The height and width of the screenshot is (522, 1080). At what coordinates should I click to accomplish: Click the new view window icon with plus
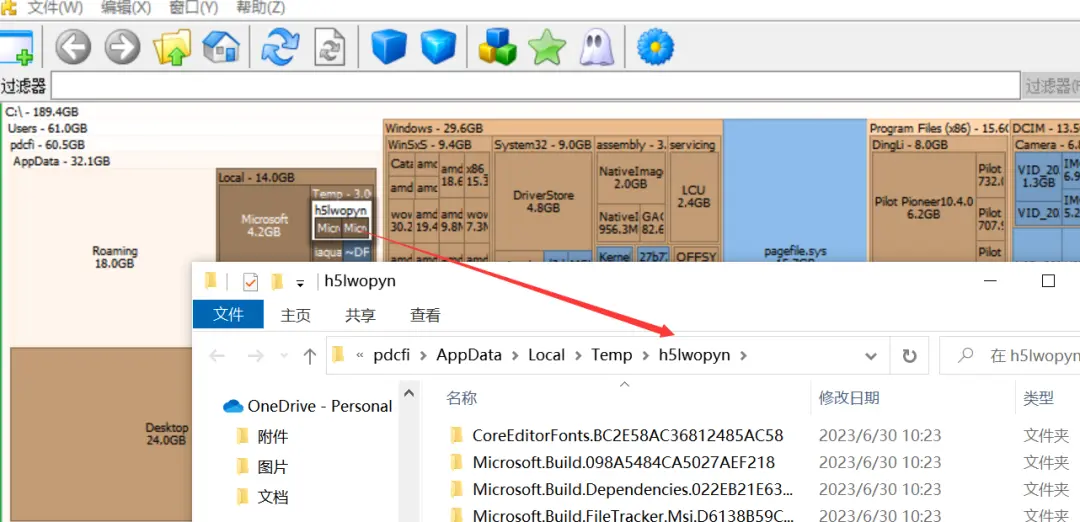tap(17, 47)
